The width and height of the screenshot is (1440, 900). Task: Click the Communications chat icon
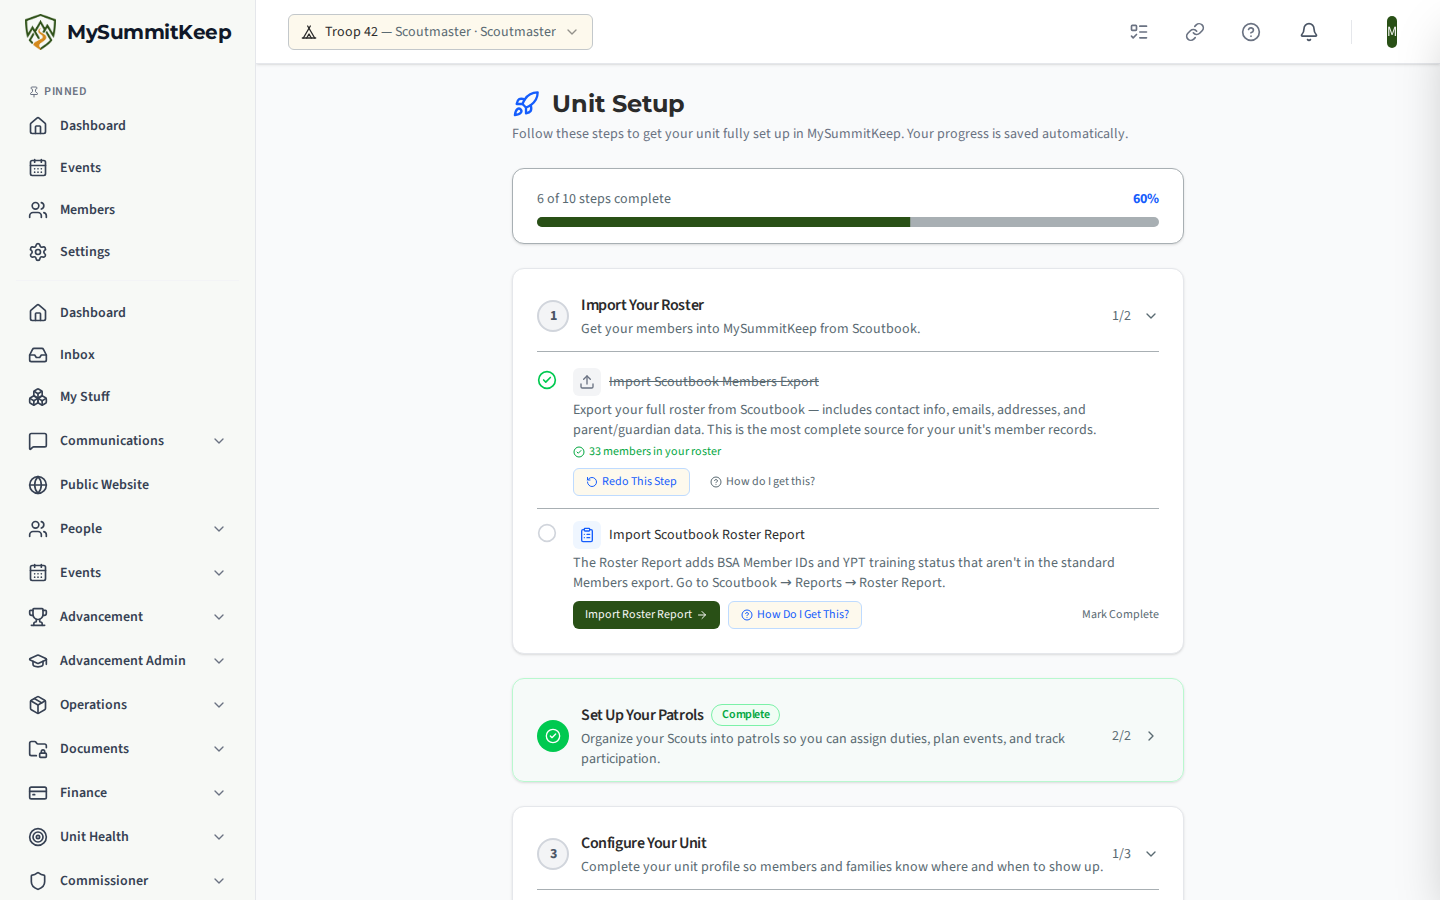pos(38,441)
